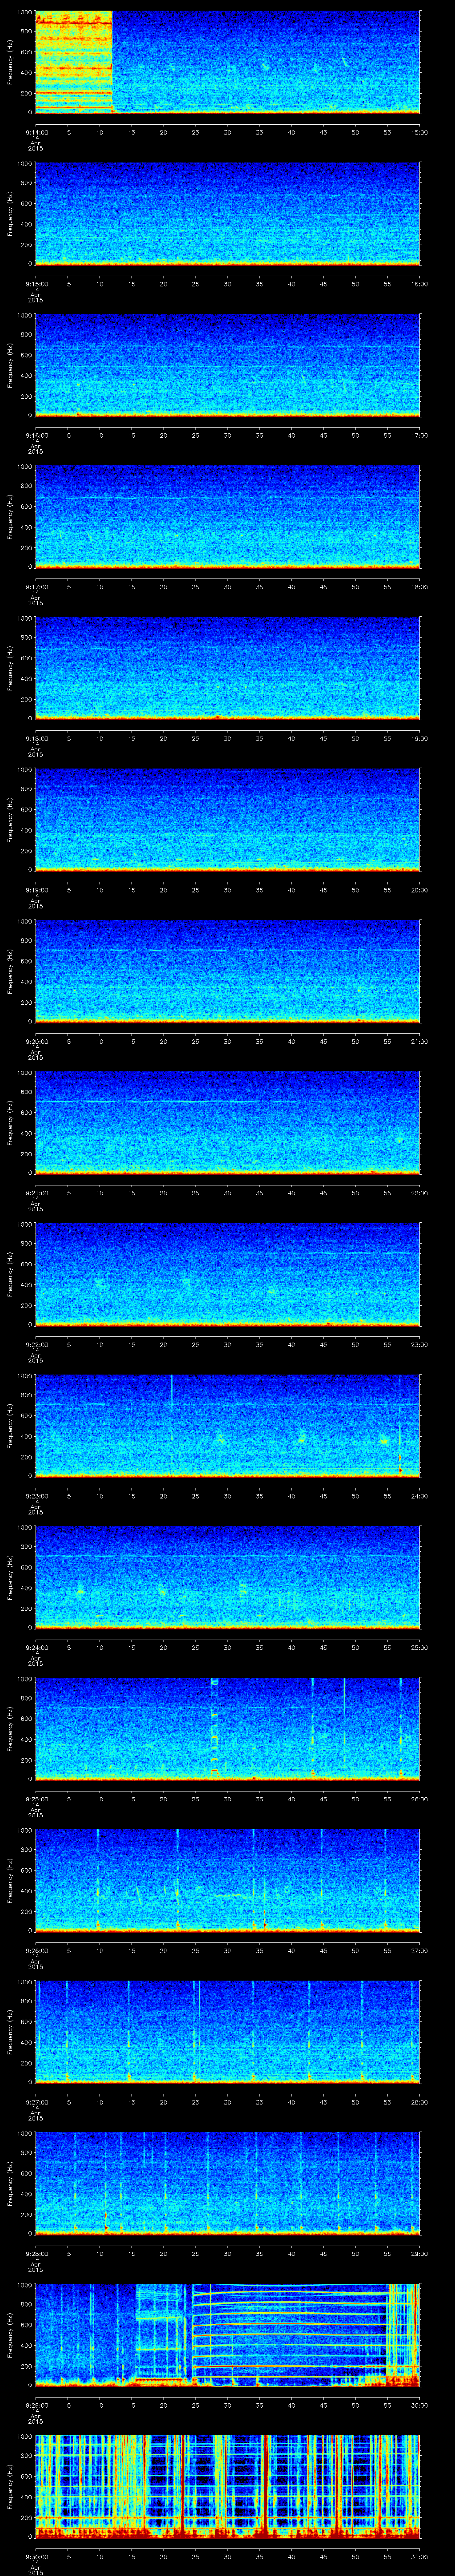Image resolution: width=455 pixels, height=2576 pixels.
Task: Click the 31:00 end time label
Action: pyautogui.click(x=419, y=2556)
